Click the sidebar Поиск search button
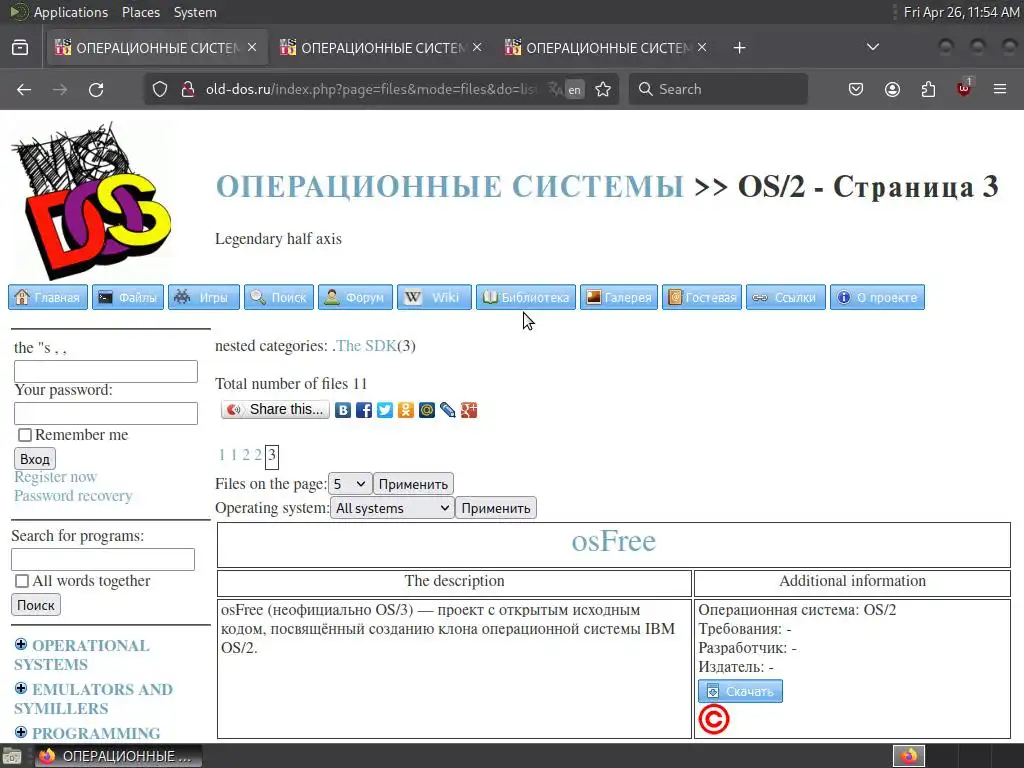The width and height of the screenshot is (1024, 768). [x=36, y=605]
